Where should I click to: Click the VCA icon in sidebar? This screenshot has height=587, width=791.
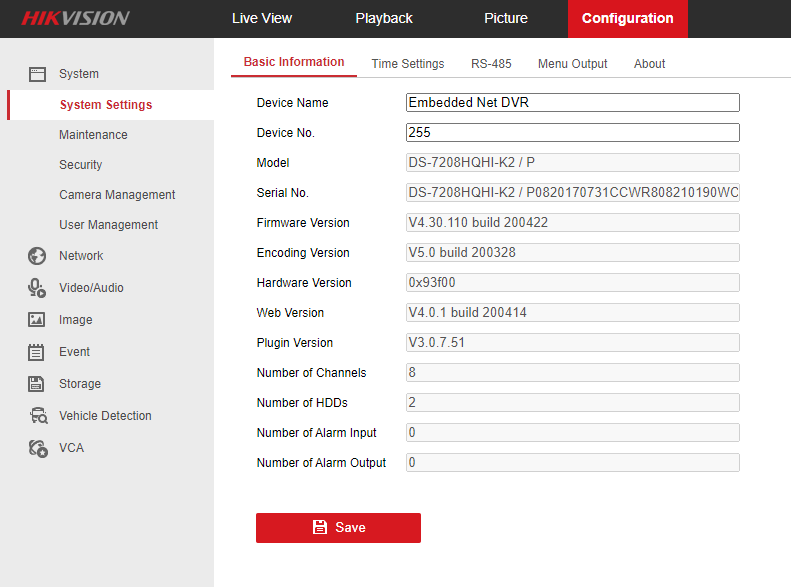point(37,448)
